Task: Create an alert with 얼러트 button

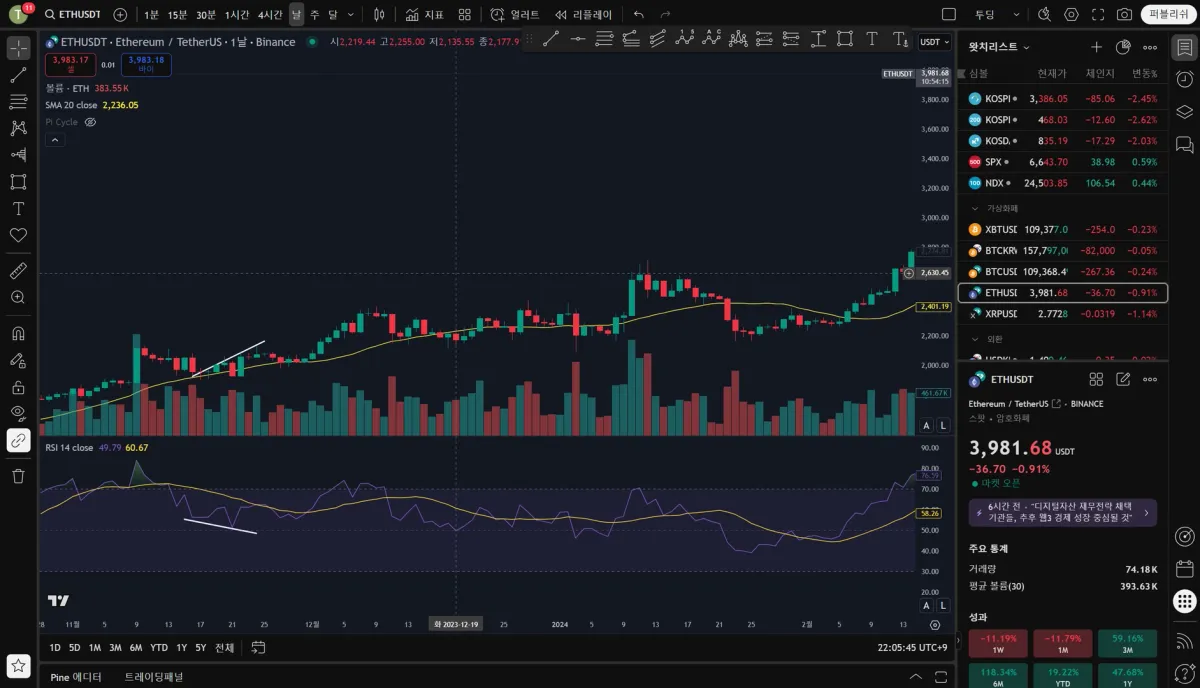Action: (x=516, y=15)
